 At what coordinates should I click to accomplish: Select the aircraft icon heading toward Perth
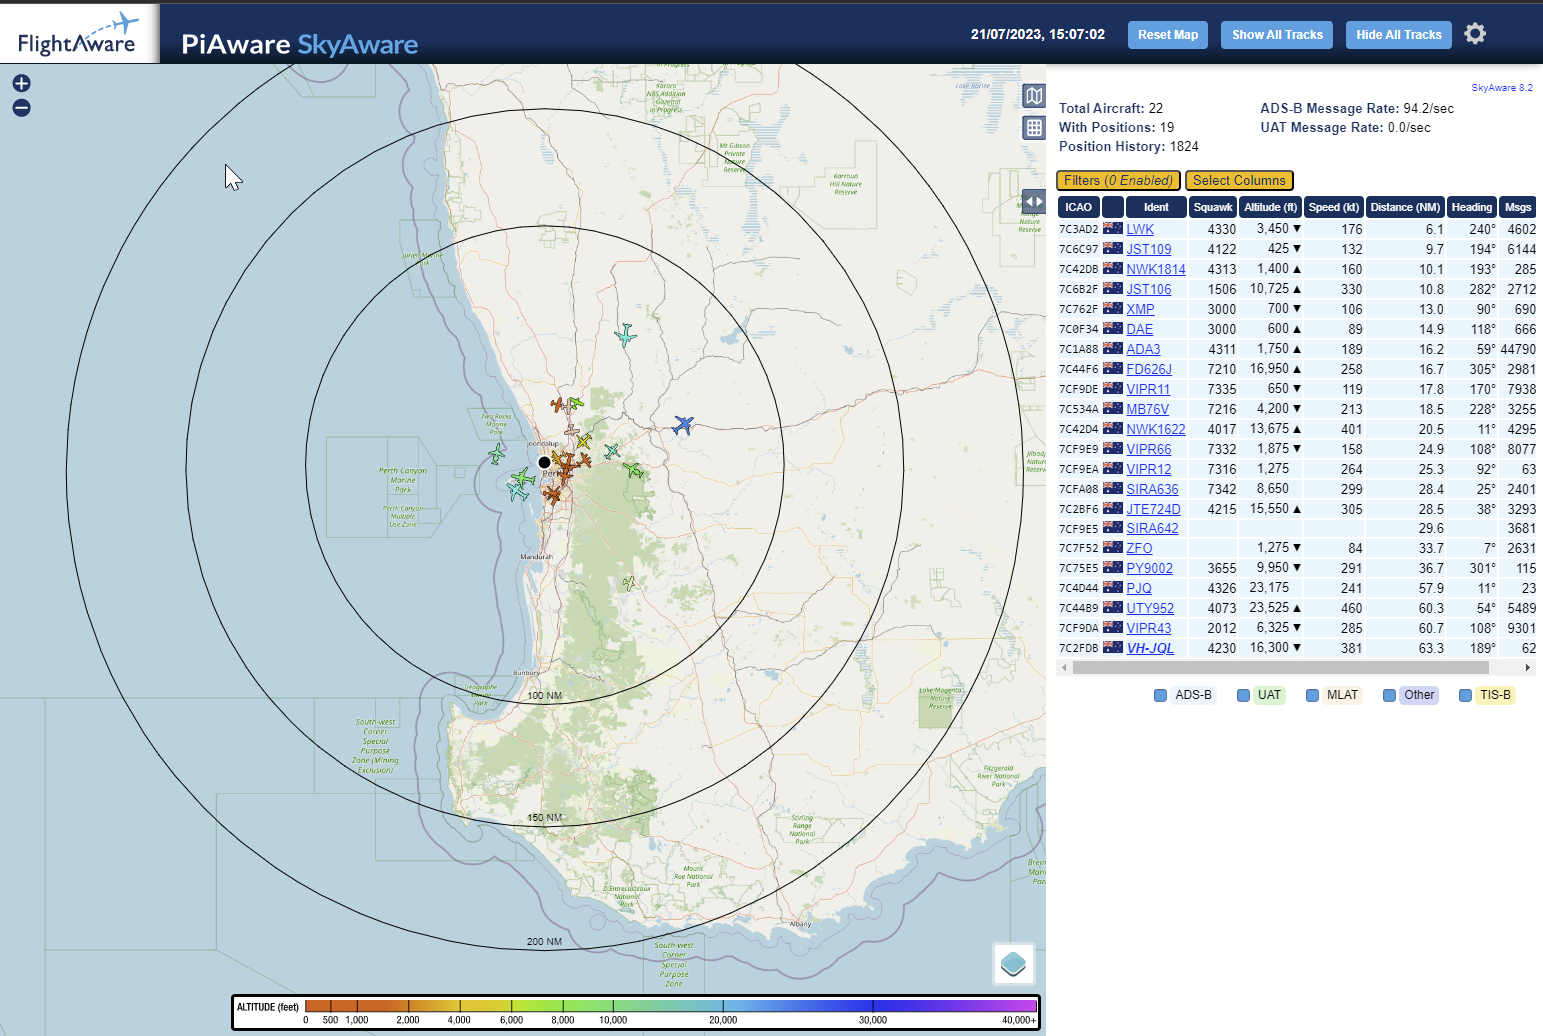click(x=684, y=425)
